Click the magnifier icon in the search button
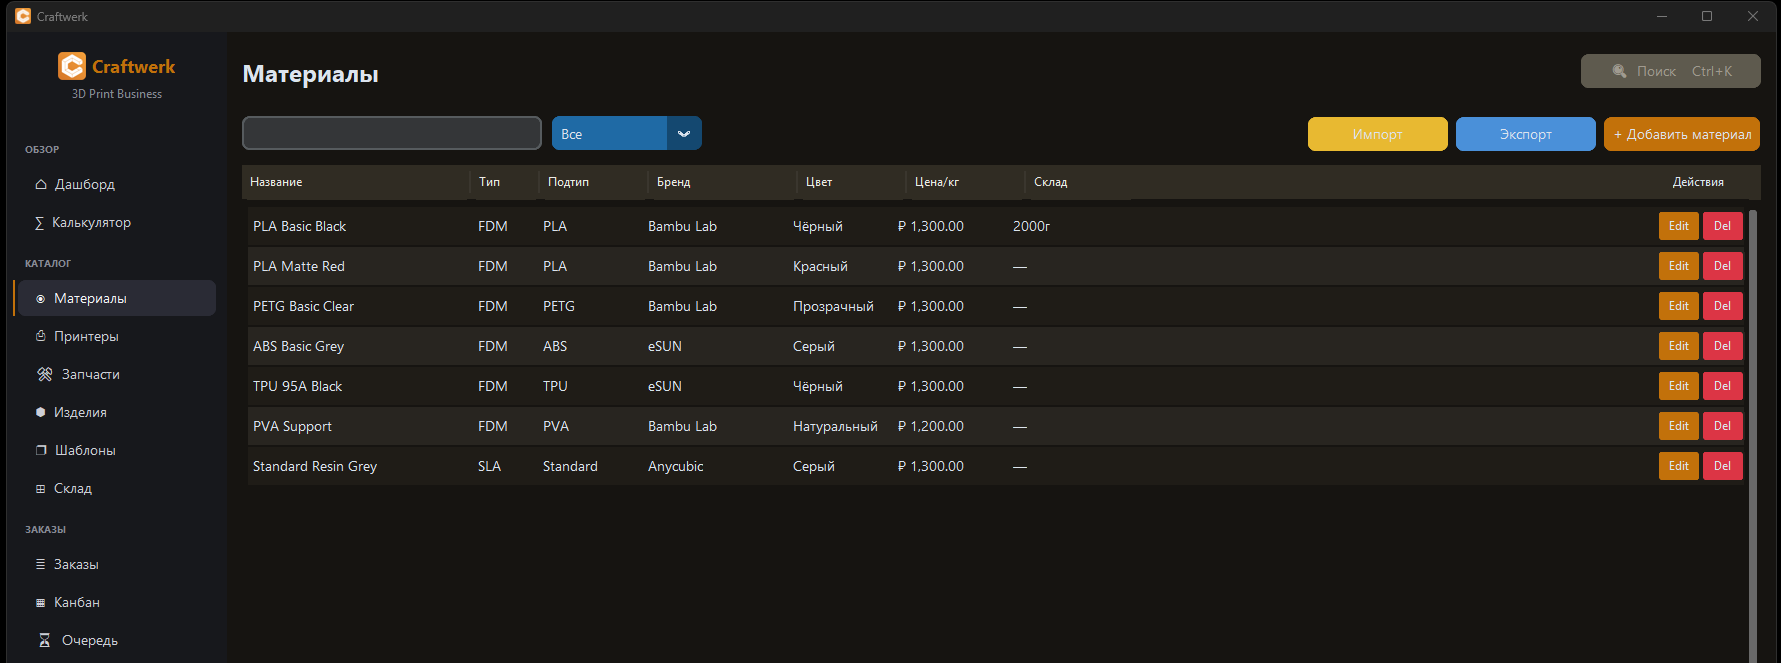Screen dimensions: 1781x663 point(1619,72)
